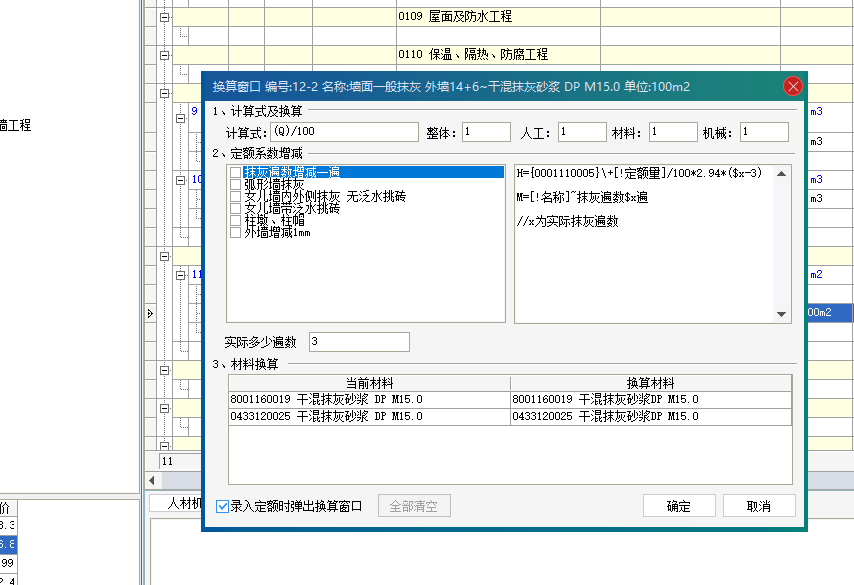Uncheck 录入定额时弹出换算窗口 checkbox
The height and width of the screenshot is (585, 854).
(x=222, y=507)
